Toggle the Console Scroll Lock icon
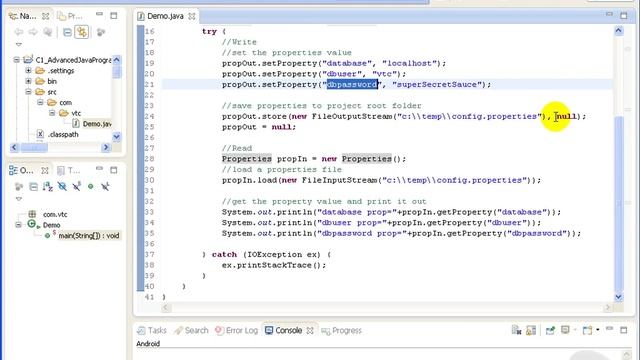Image resolution: width=640 pixels, height=360 pixels. (x=531, y=330)
